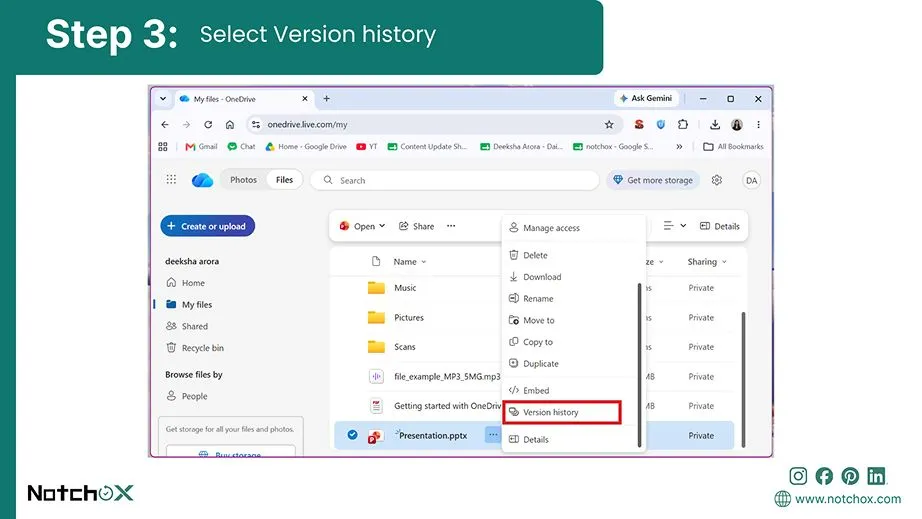Visit Notchox LinkedIn page
The image size is (922, 519).
(876, 476)
